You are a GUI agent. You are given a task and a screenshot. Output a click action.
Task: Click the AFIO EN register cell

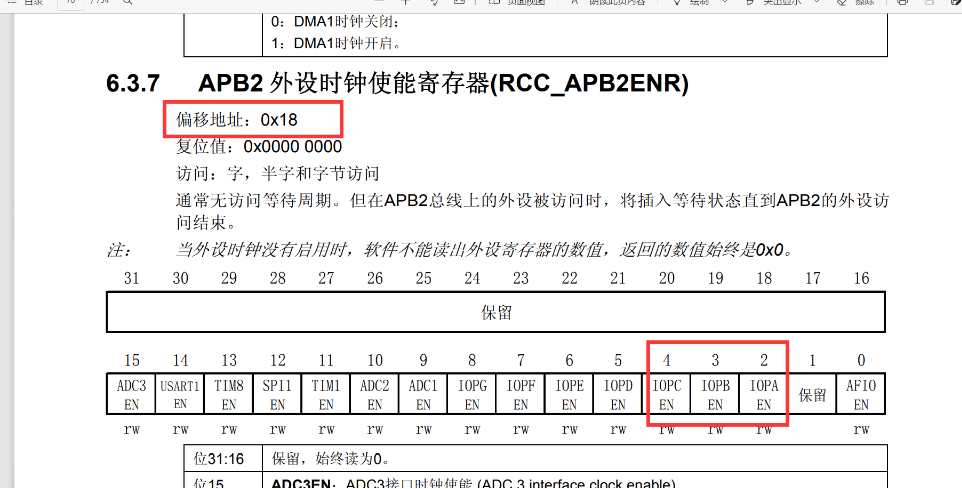[861, 395]
